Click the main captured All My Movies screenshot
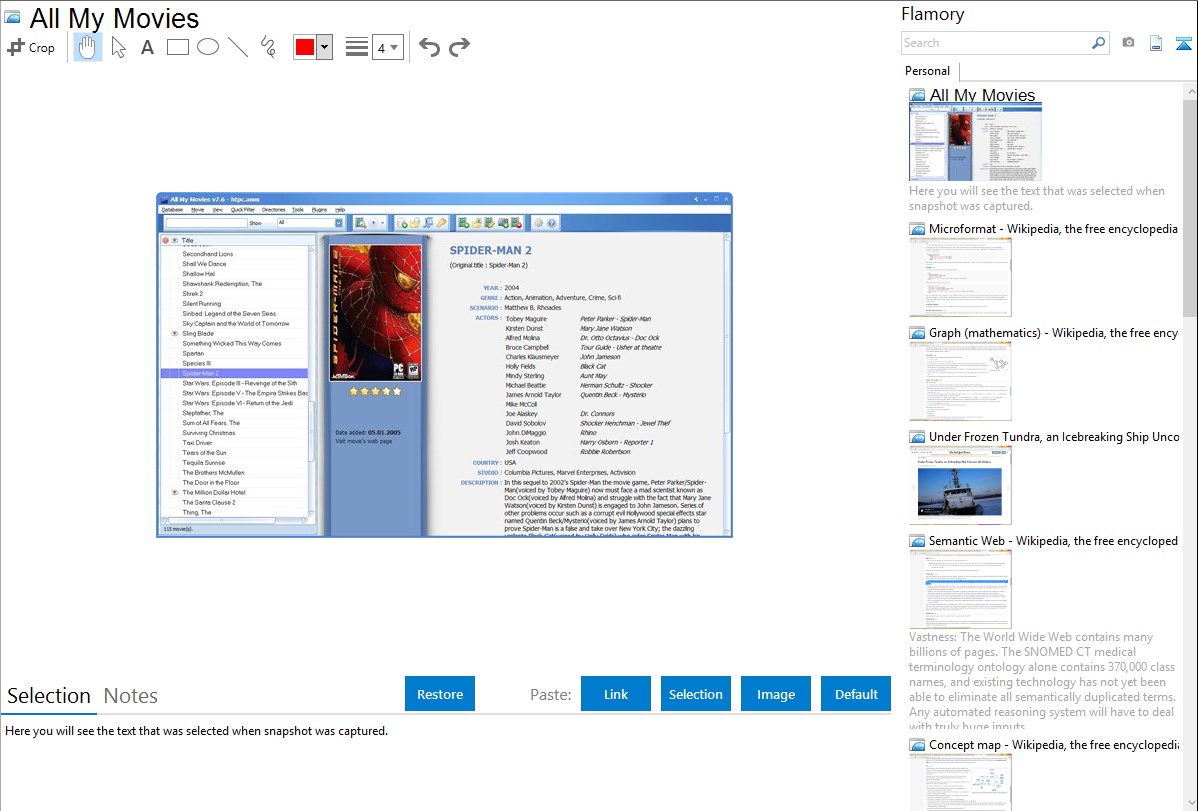The image size is (1198, 811). (x=444, y=365)
